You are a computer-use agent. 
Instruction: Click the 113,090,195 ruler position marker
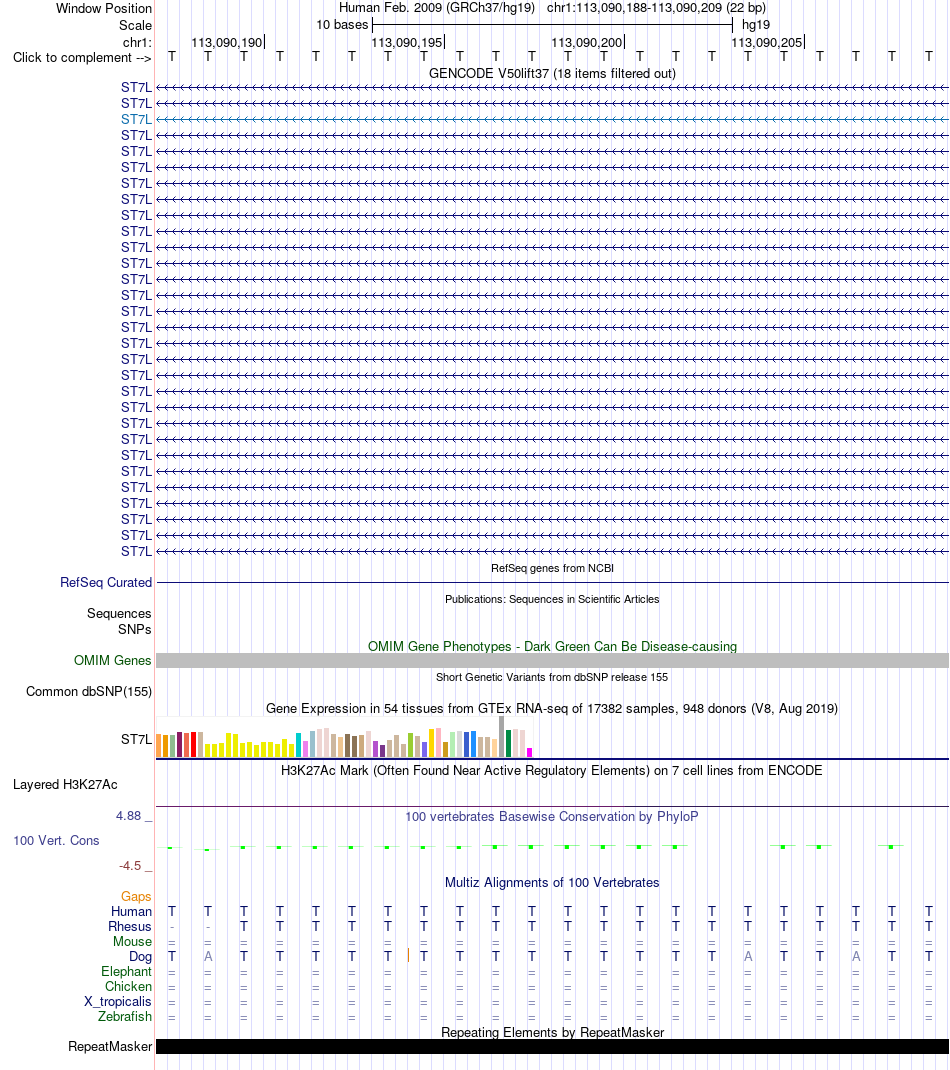407,42
